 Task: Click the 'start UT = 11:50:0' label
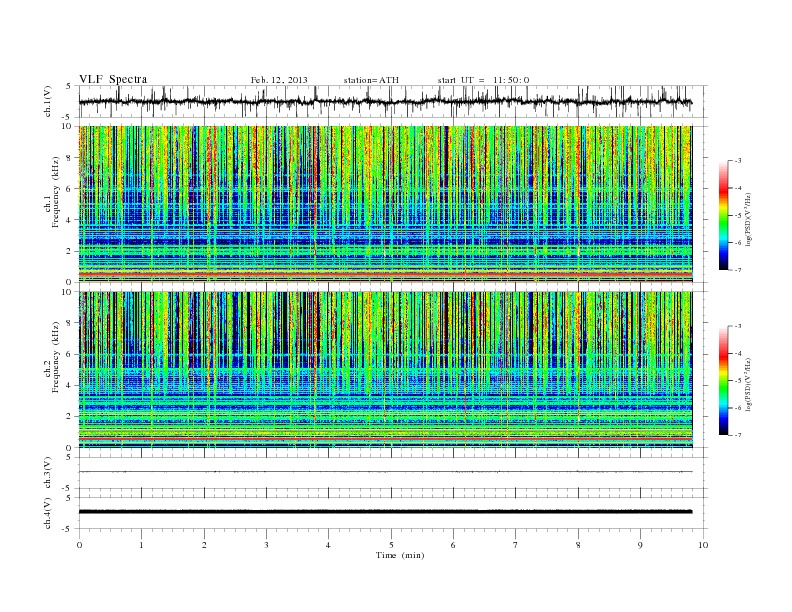(483, 80)
